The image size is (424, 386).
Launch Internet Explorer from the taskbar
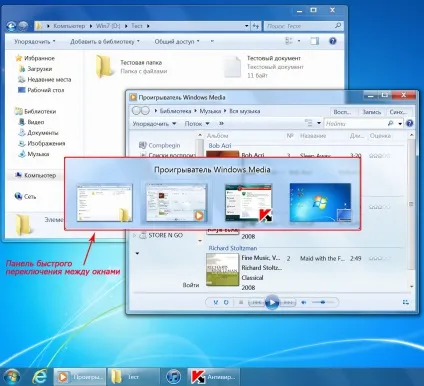coord(39,377)
